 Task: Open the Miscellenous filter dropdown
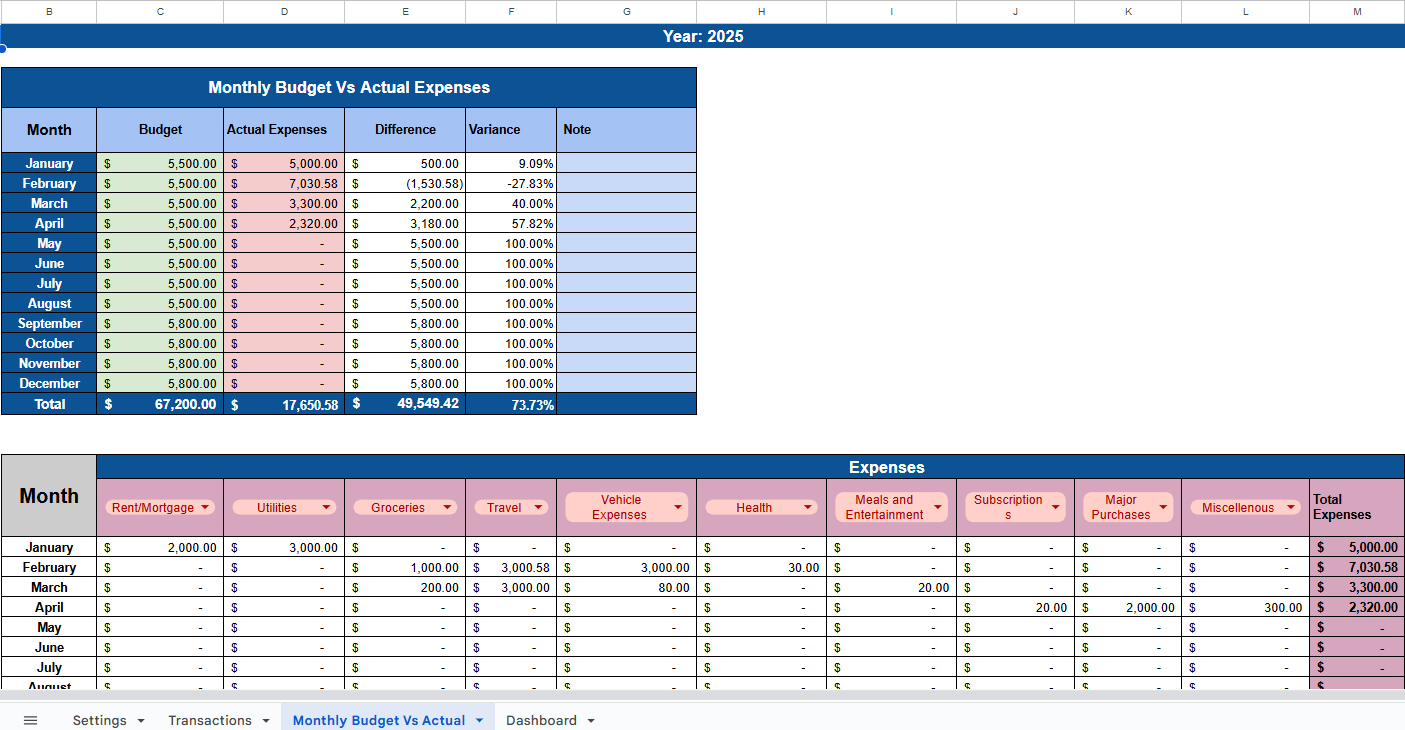coord(1291,507)
